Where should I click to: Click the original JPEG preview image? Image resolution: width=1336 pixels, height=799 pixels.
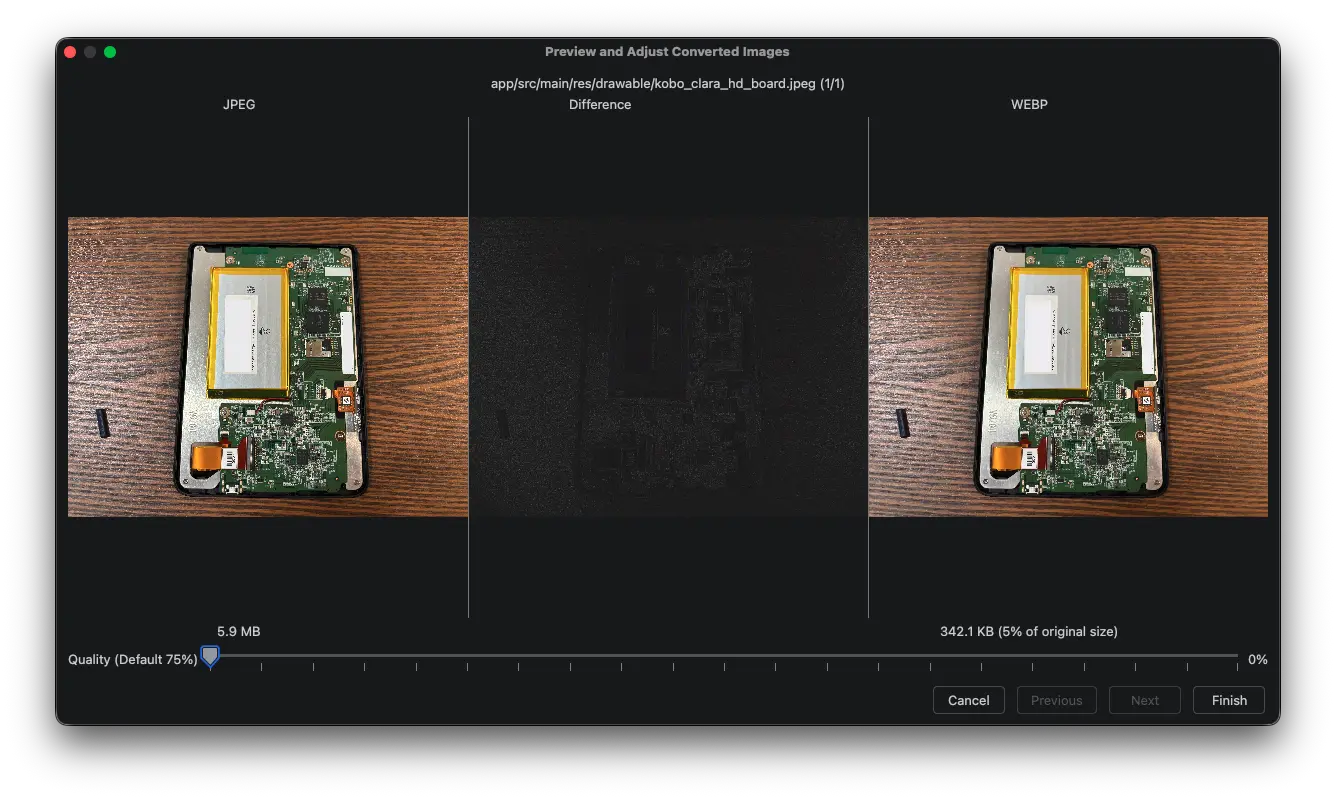(x=267, y=367)
